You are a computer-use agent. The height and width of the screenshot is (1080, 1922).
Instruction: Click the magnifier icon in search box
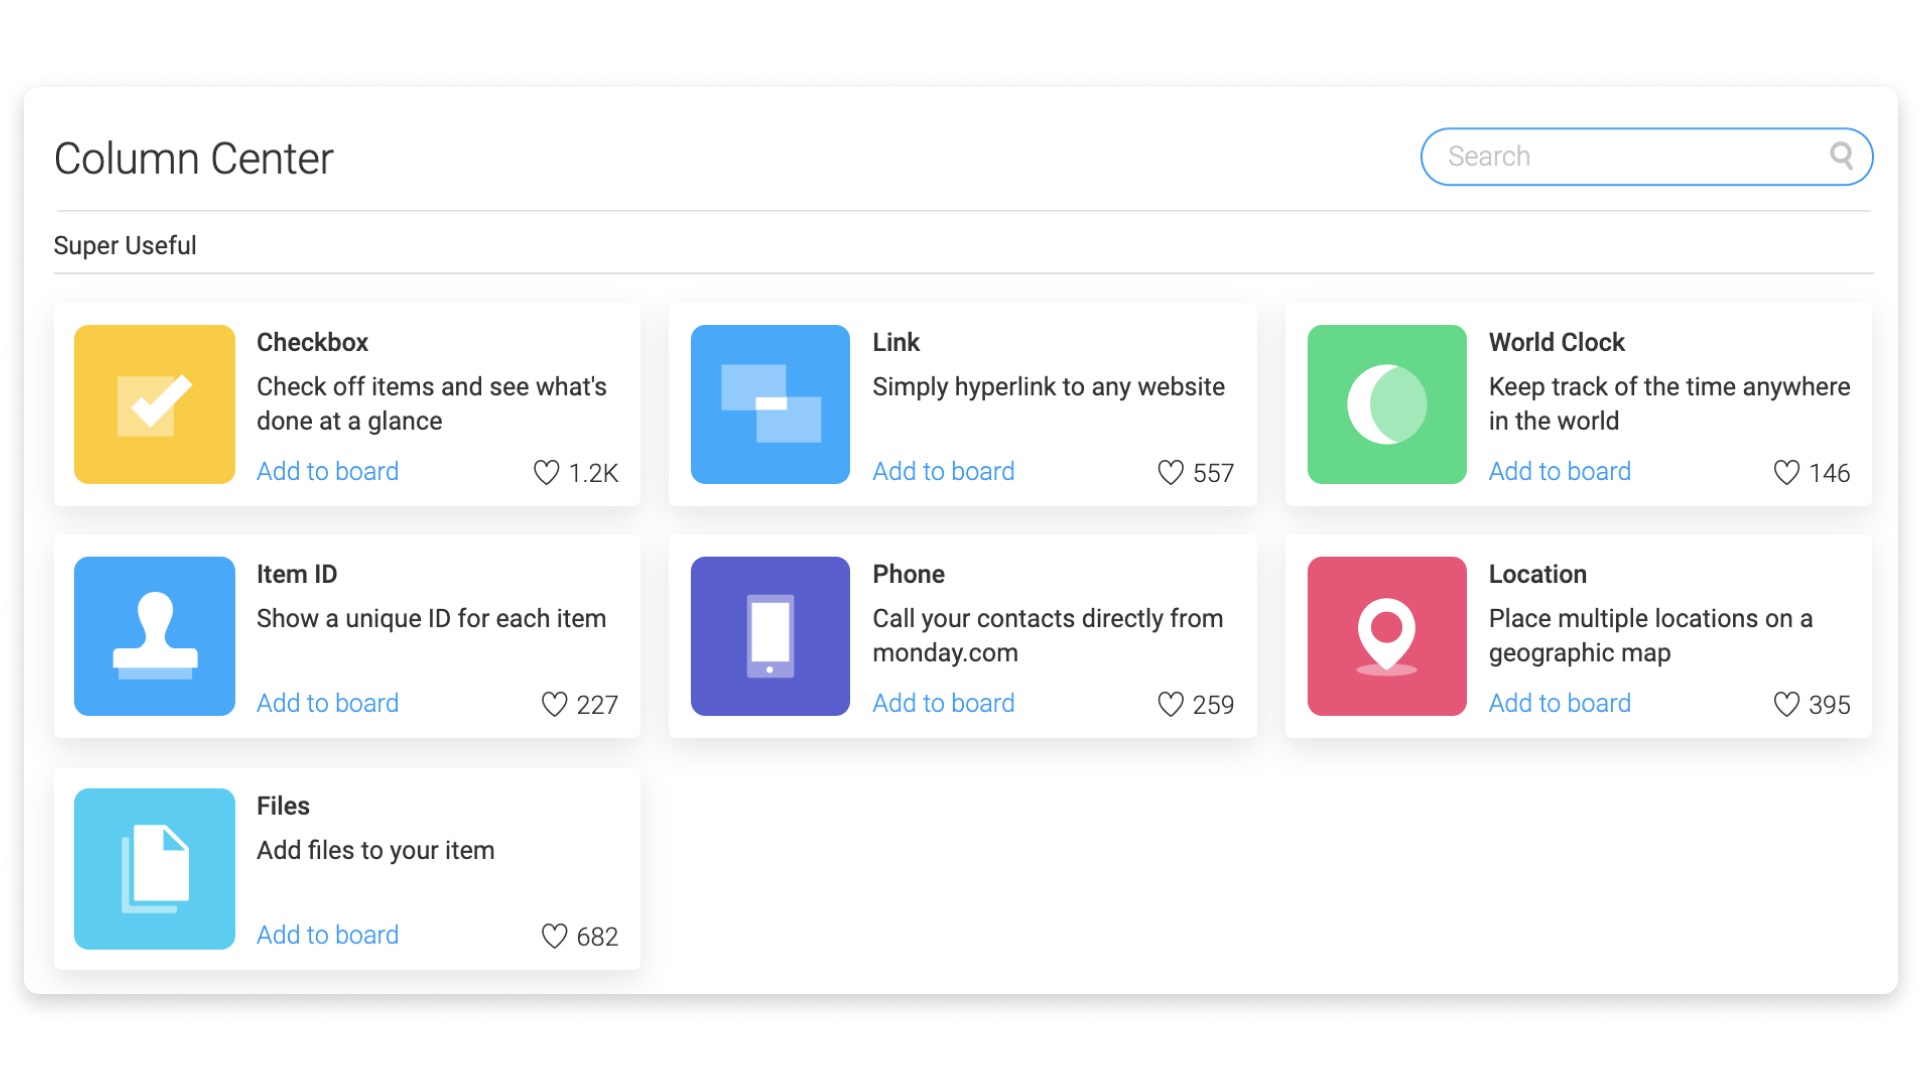click(1841, 155)
